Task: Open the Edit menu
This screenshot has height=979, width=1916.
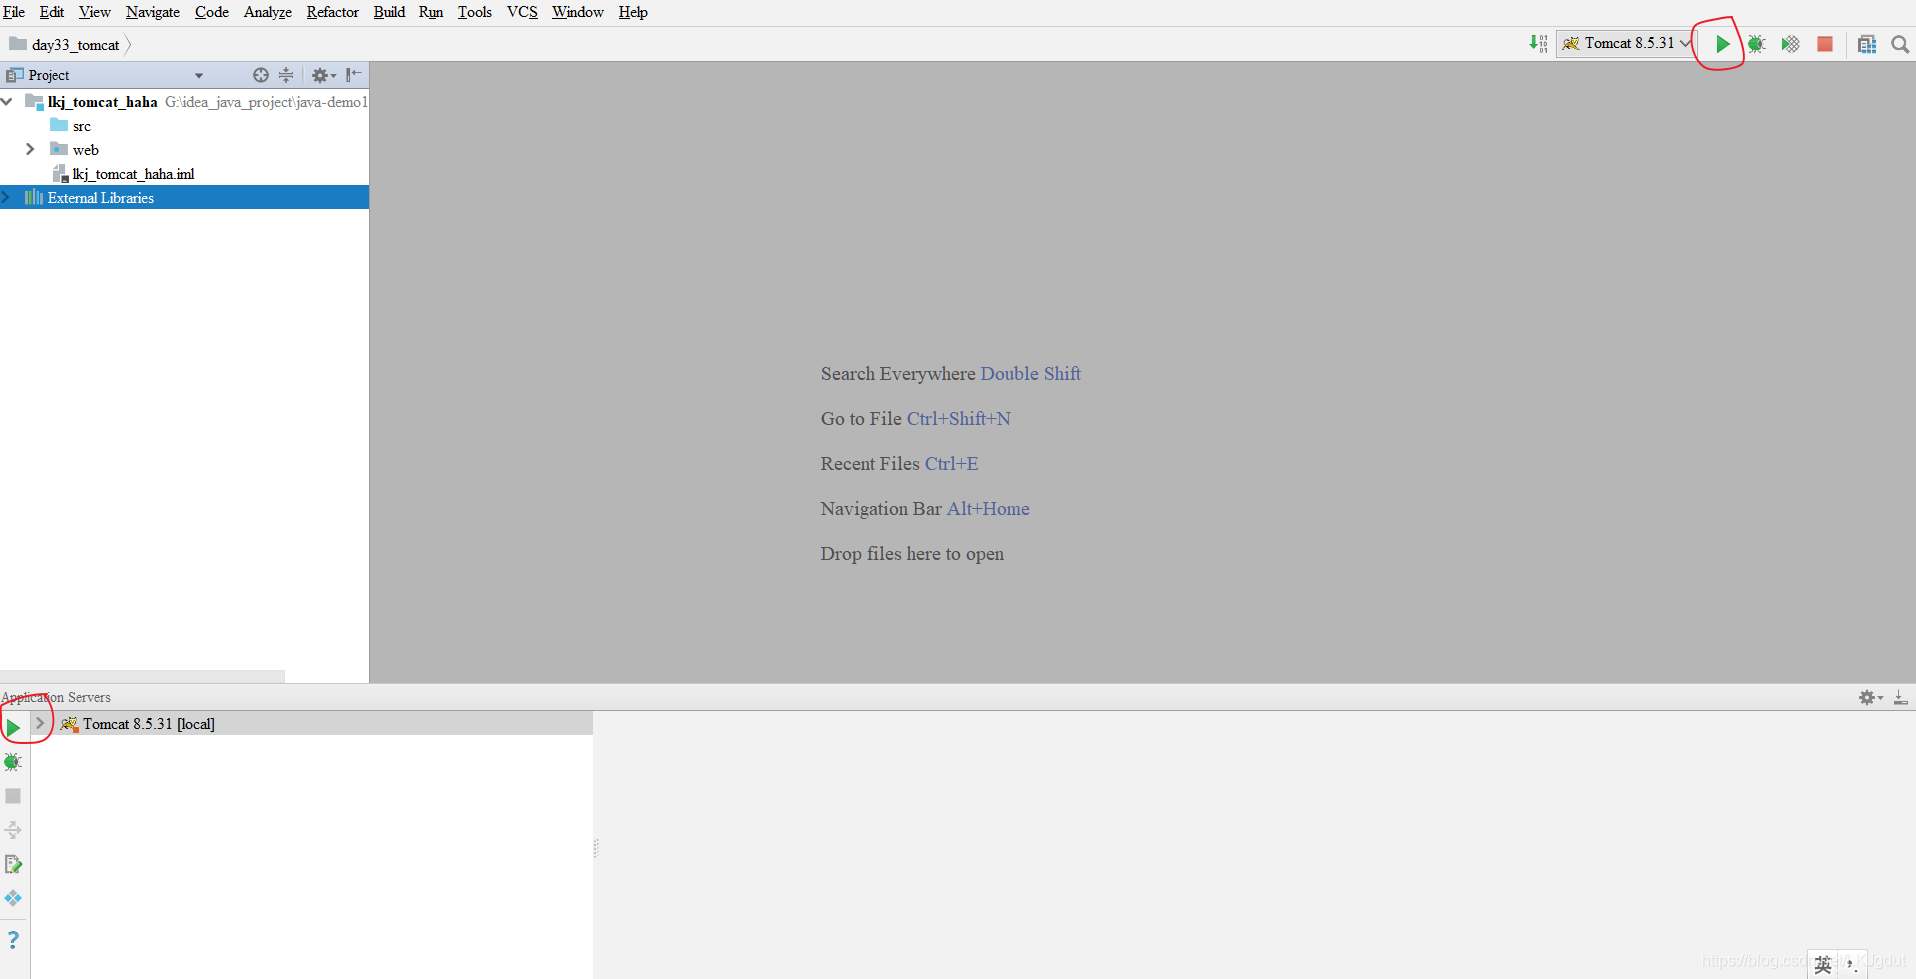Action: [x=52, y=12]
